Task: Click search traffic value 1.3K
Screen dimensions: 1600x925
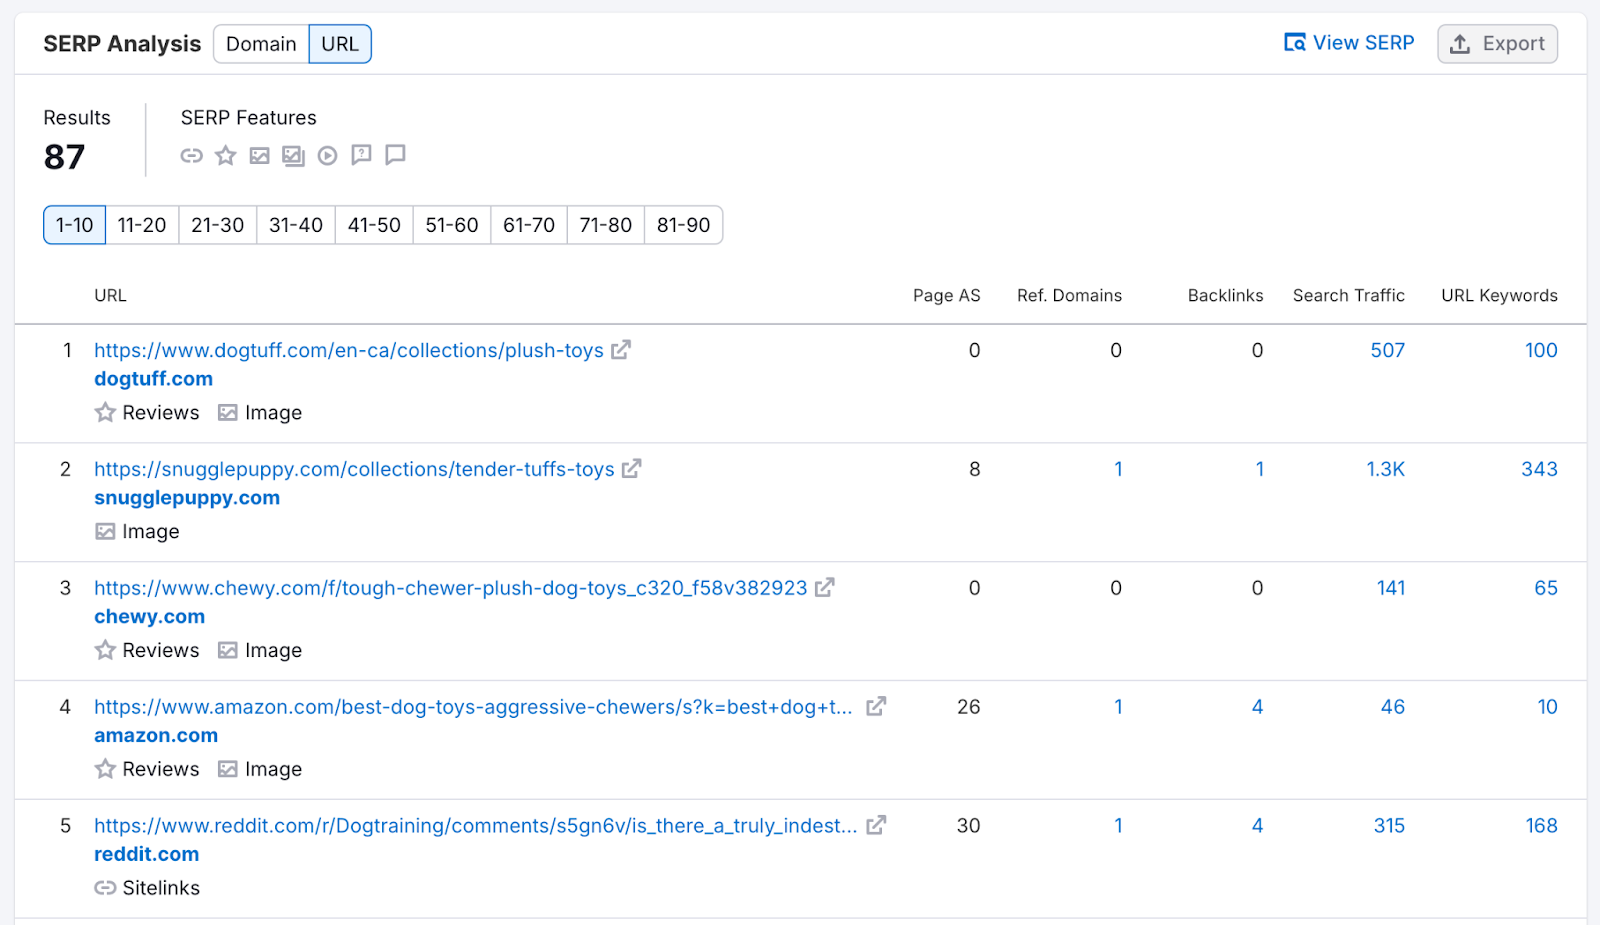Action: point(1385,469)
